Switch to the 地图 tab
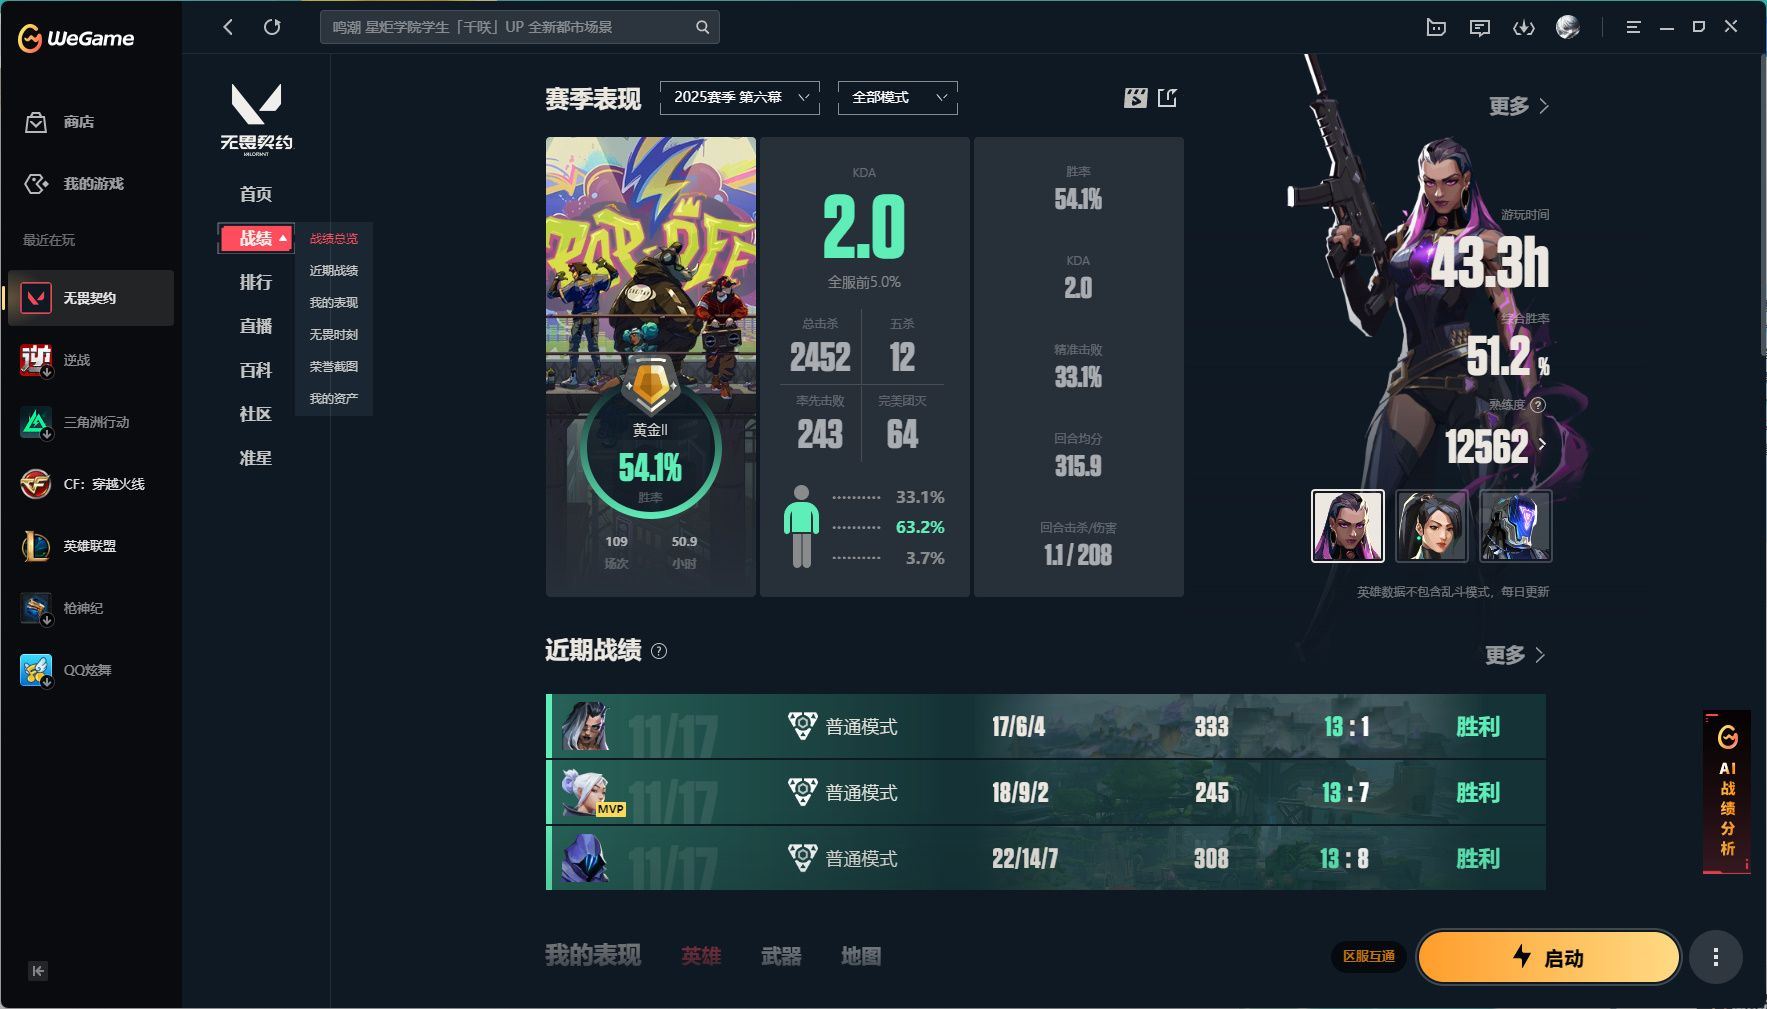Viewport: 1767px width, 1009px height. (x=860, y=956)
